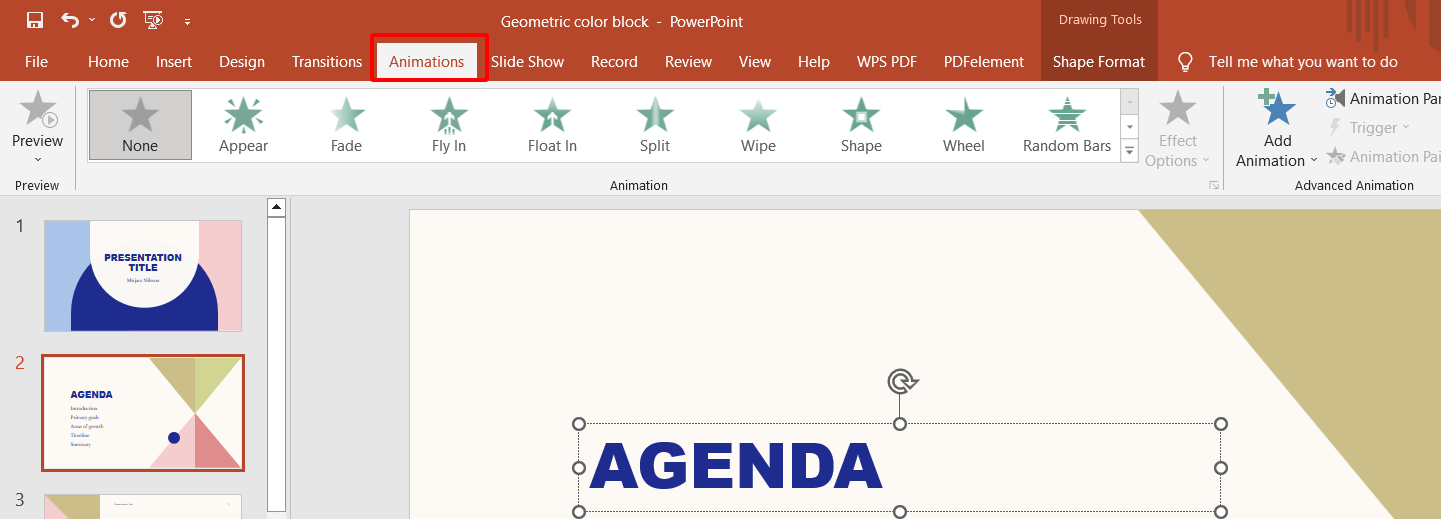Select the Animations tab

click(x=427, y=62)
